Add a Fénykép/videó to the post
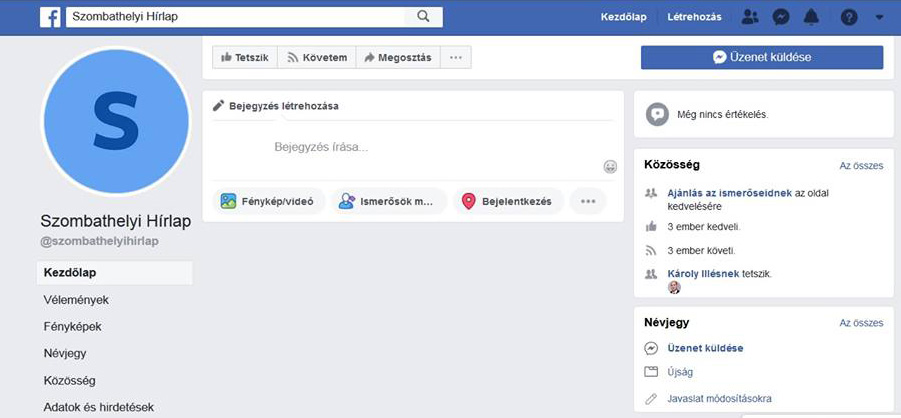The image size is (901, 418). [268, 201]
